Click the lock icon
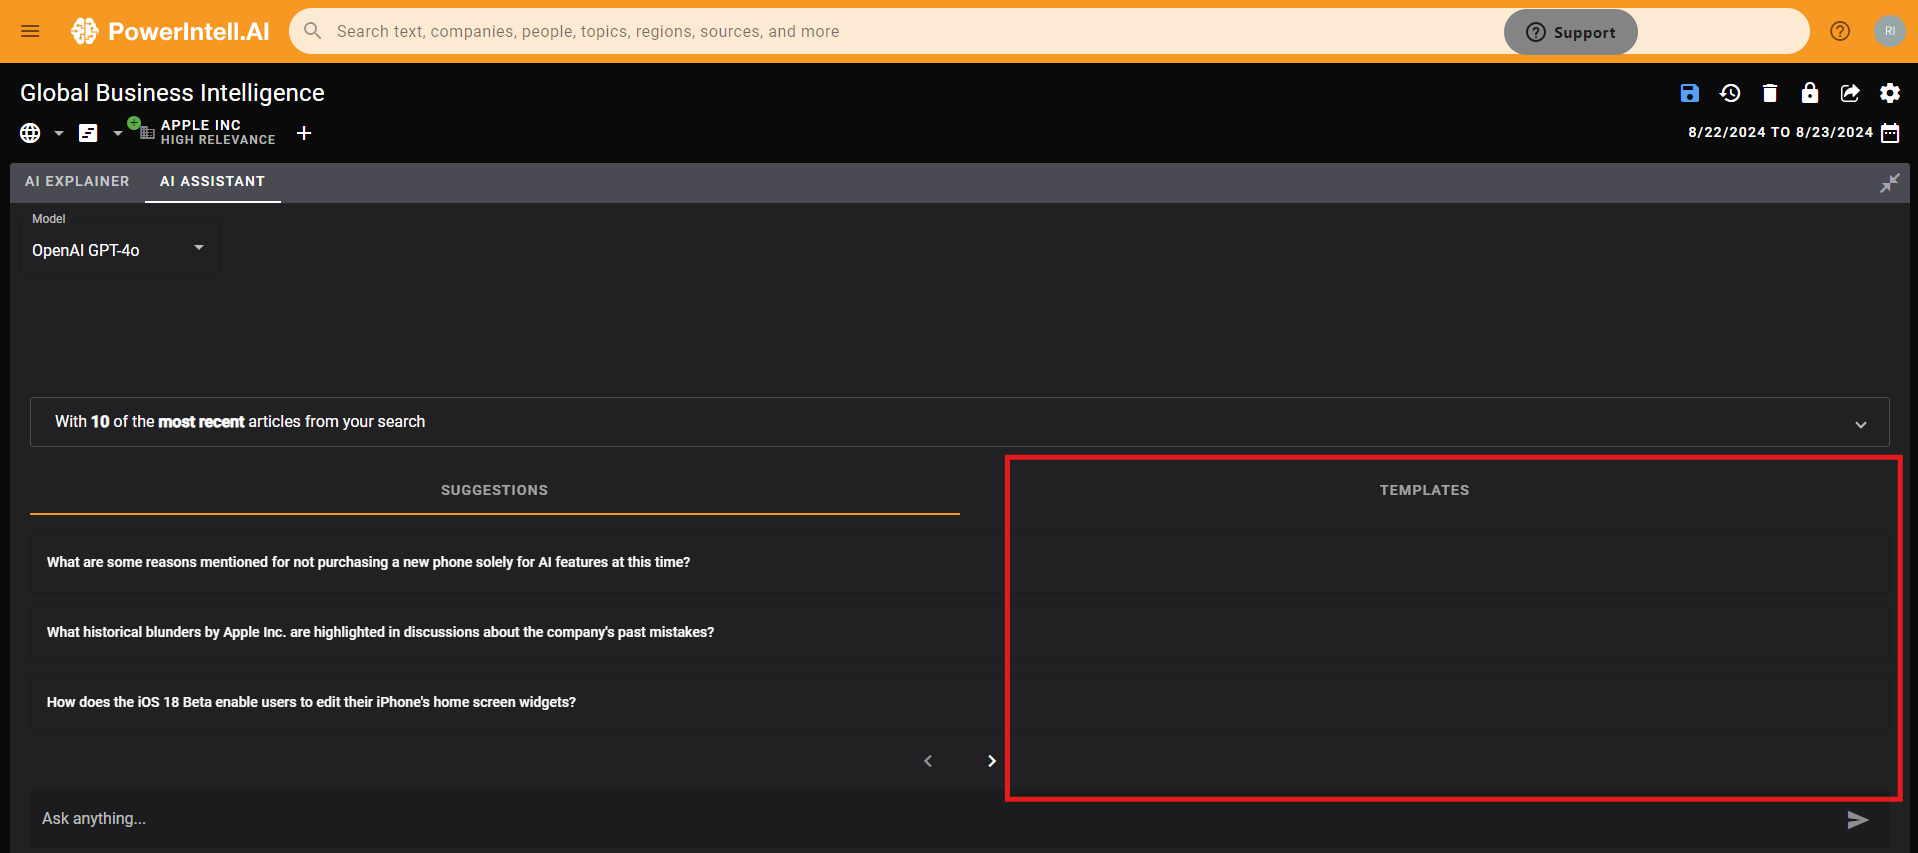The width and height of the screenshot is (1918, 853). coord(1810,93)
